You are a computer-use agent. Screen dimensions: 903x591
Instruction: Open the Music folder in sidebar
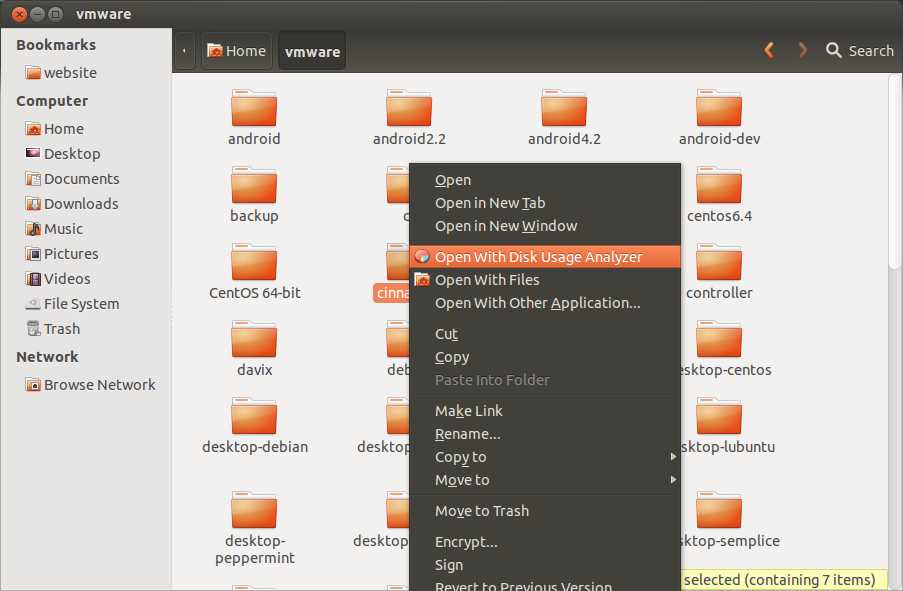54,229
